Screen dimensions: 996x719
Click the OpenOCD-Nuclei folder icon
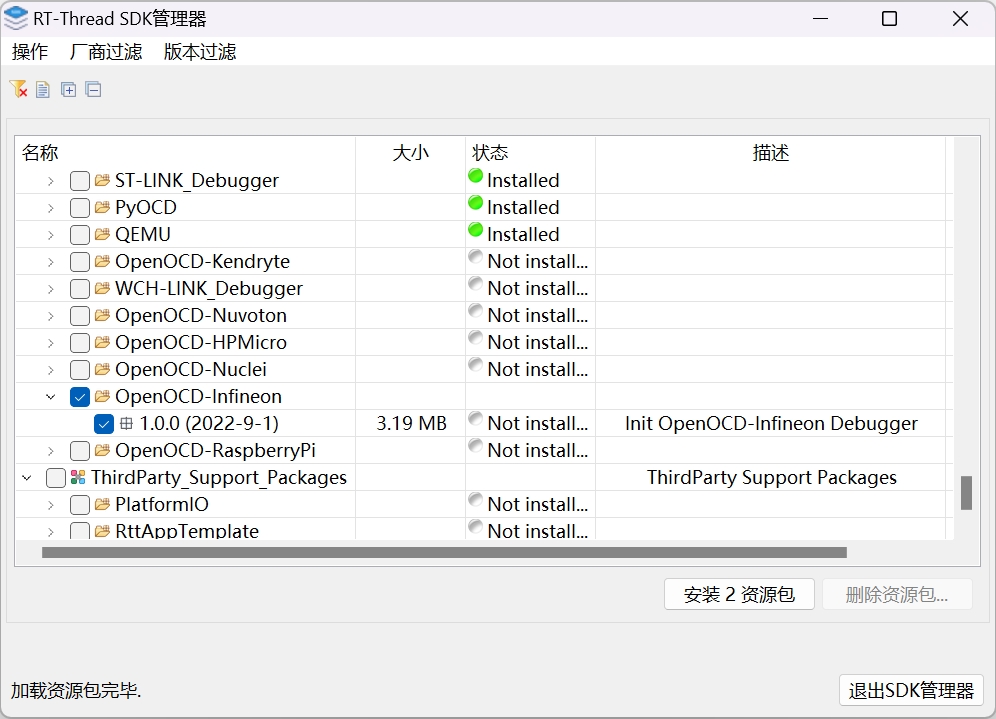pos(102,369)
